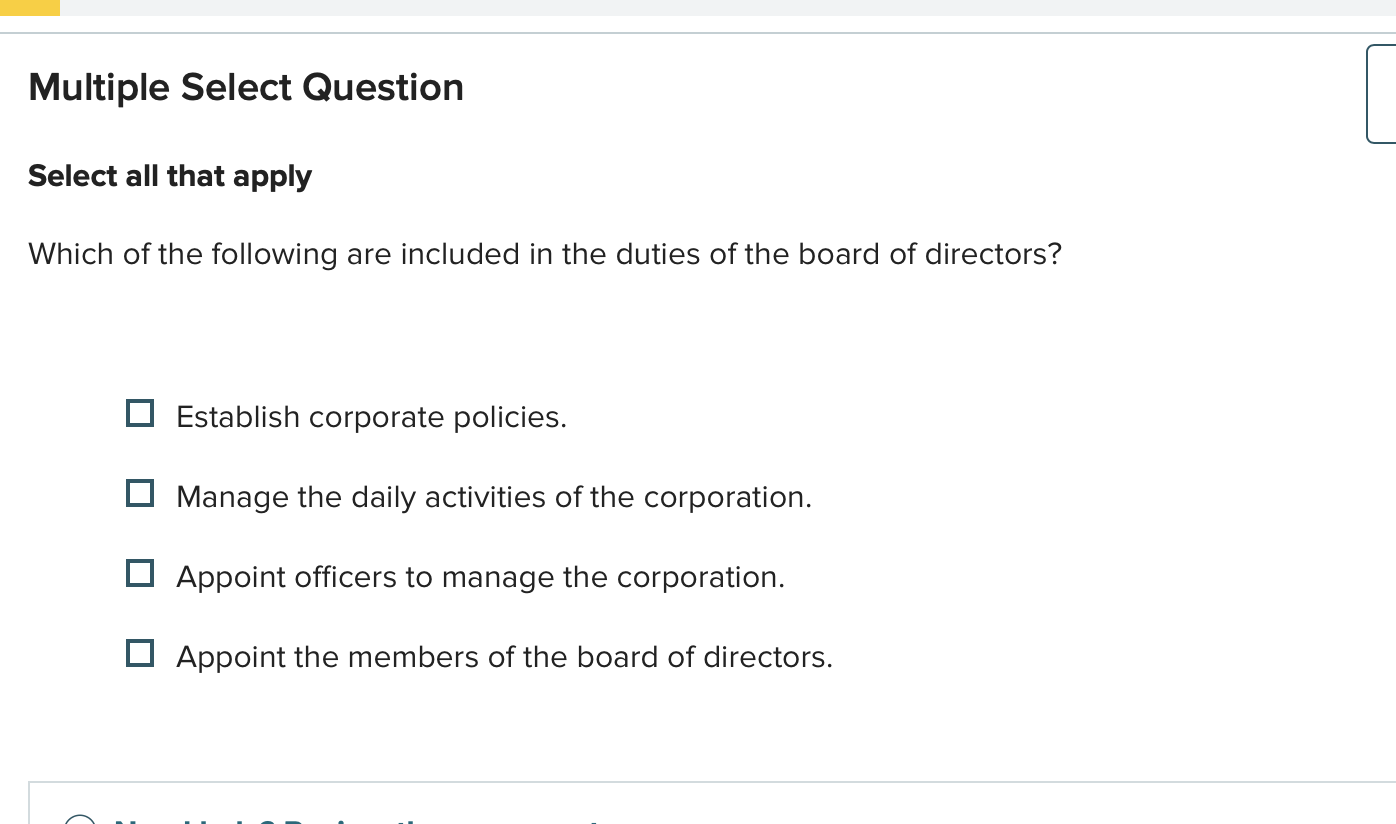
Task: Check Appoint officers to manage the corporation
Action: tap(140, 572)
